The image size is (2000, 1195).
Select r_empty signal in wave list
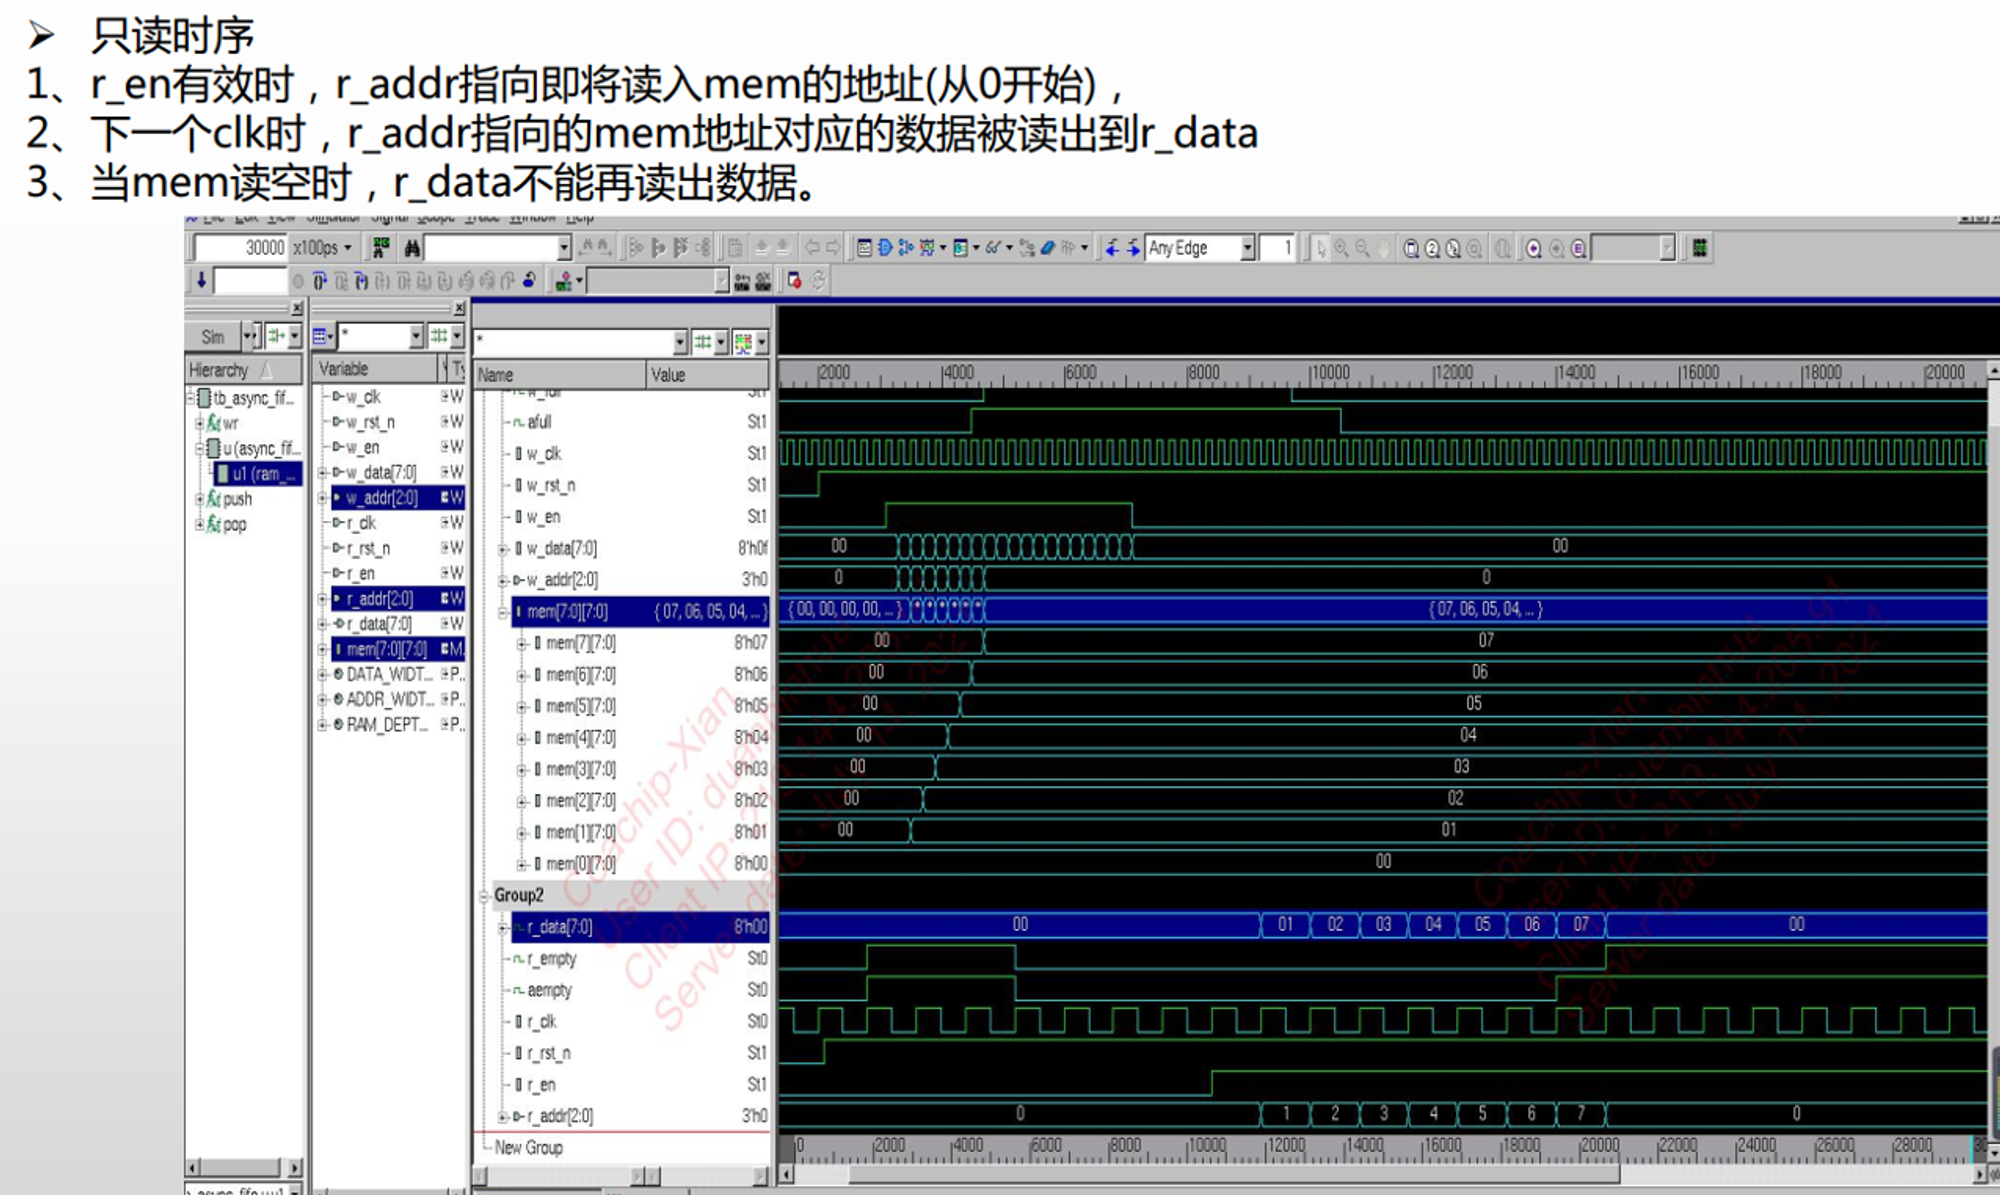coord(551,958)
